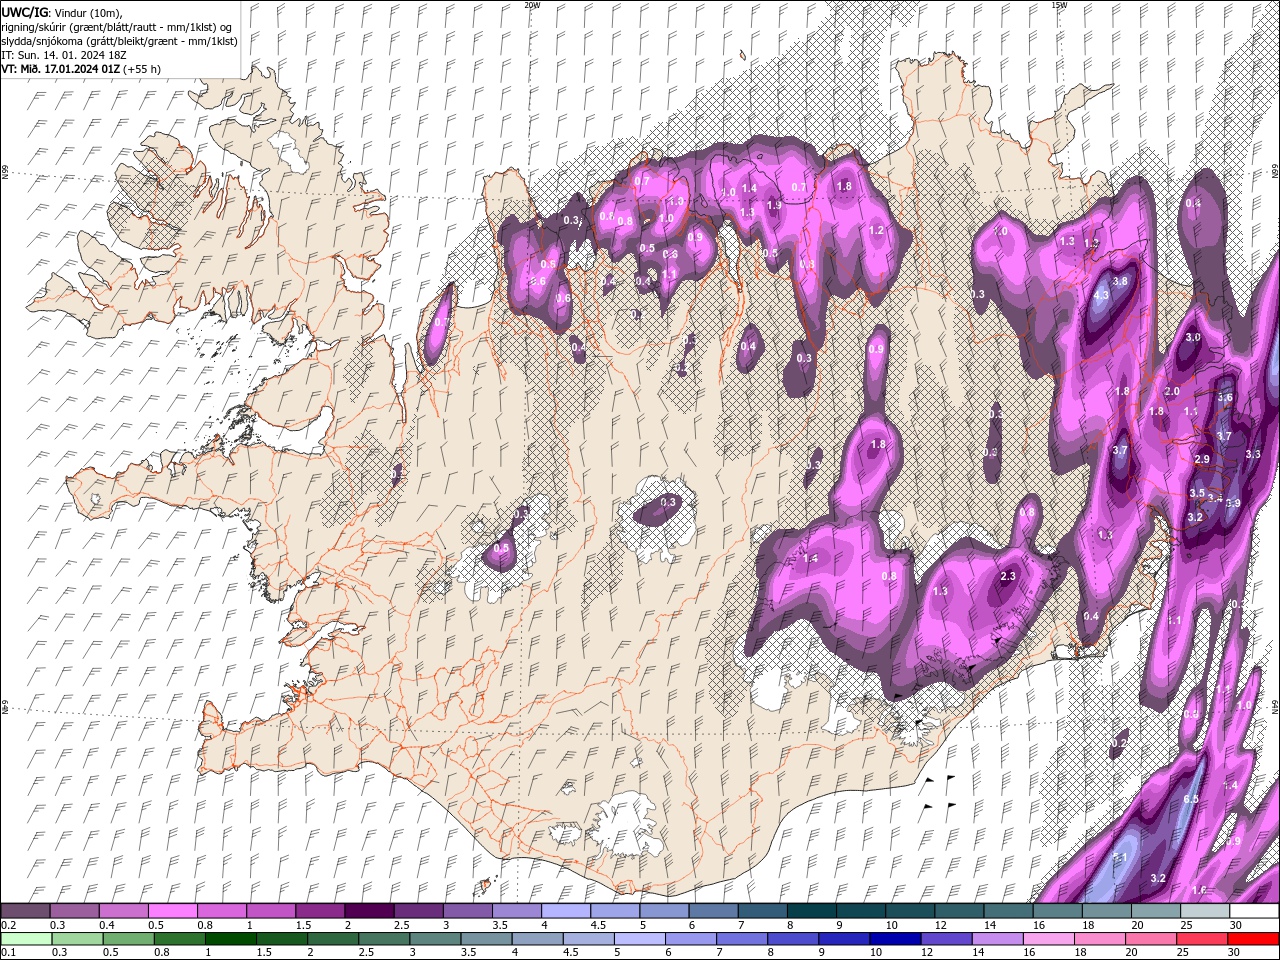Viewport: 1280px width, 960px height.
Task: Click the '3.6' precipitation value on the map
Action: pyautogui.click(x=1226, y=397)
